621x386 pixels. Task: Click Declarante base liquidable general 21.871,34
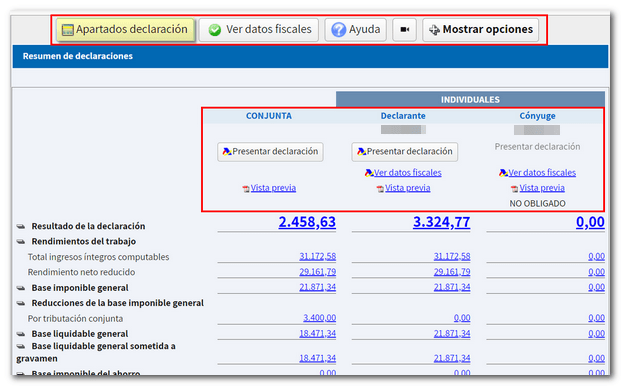tap(452, 334)
